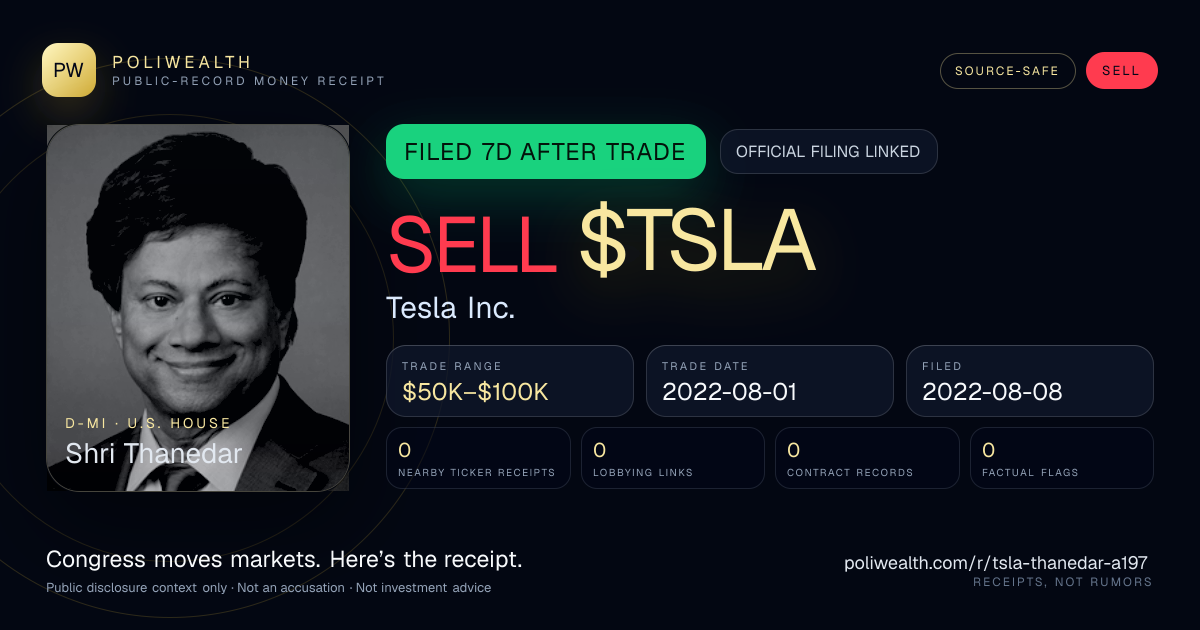Click the FILED 7D AFTER TRADE badge
This screenshot has width=1200, height=630.
pos(546,152)
